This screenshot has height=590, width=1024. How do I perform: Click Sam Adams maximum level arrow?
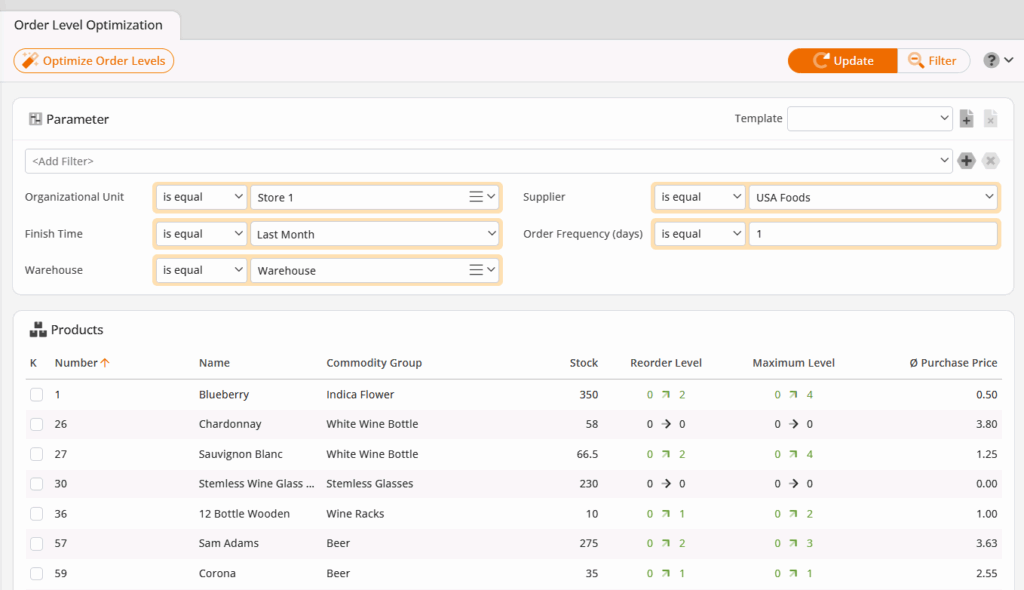[793, 543]
